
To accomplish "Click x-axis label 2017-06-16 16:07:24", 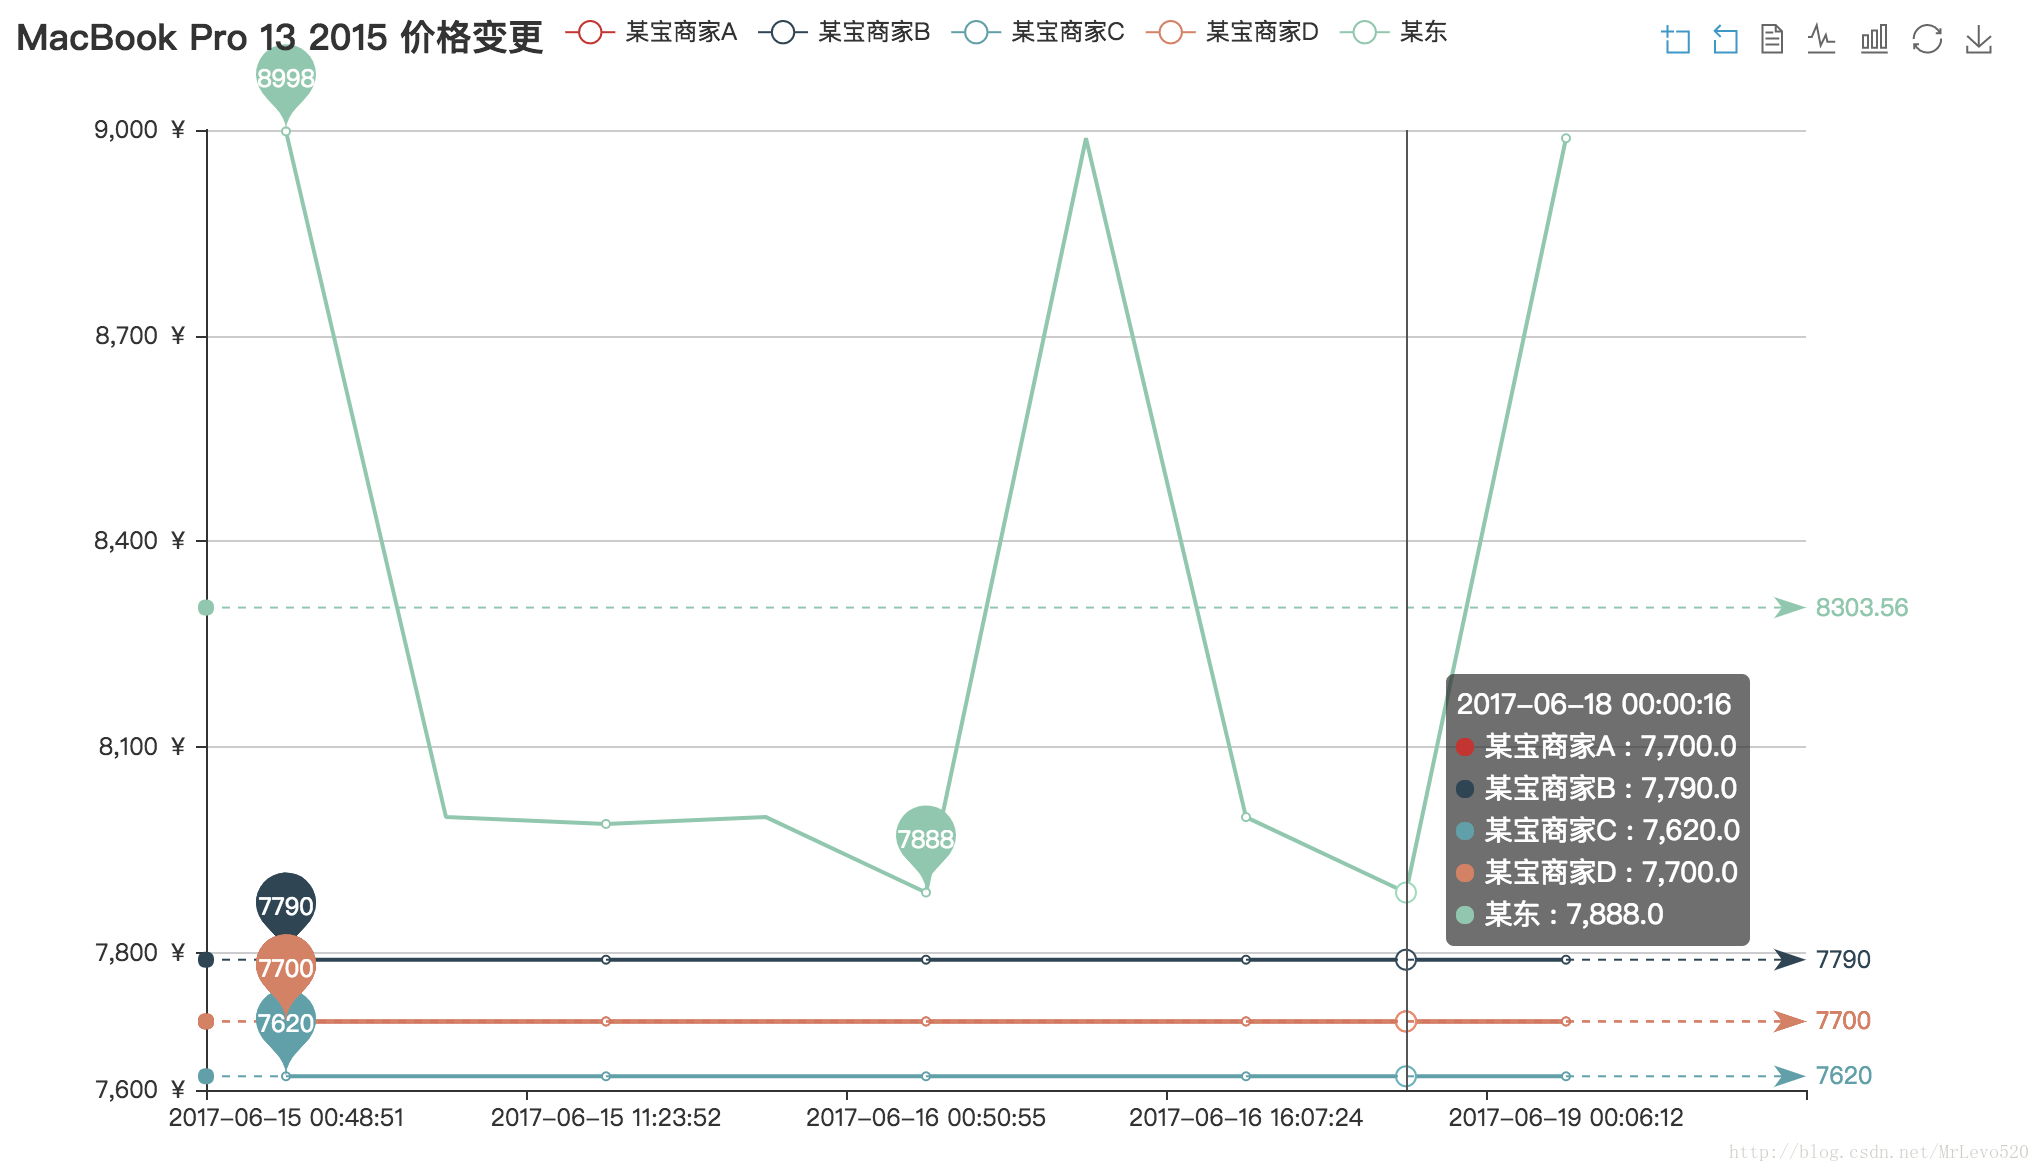I will (x=1246, y=1118).
